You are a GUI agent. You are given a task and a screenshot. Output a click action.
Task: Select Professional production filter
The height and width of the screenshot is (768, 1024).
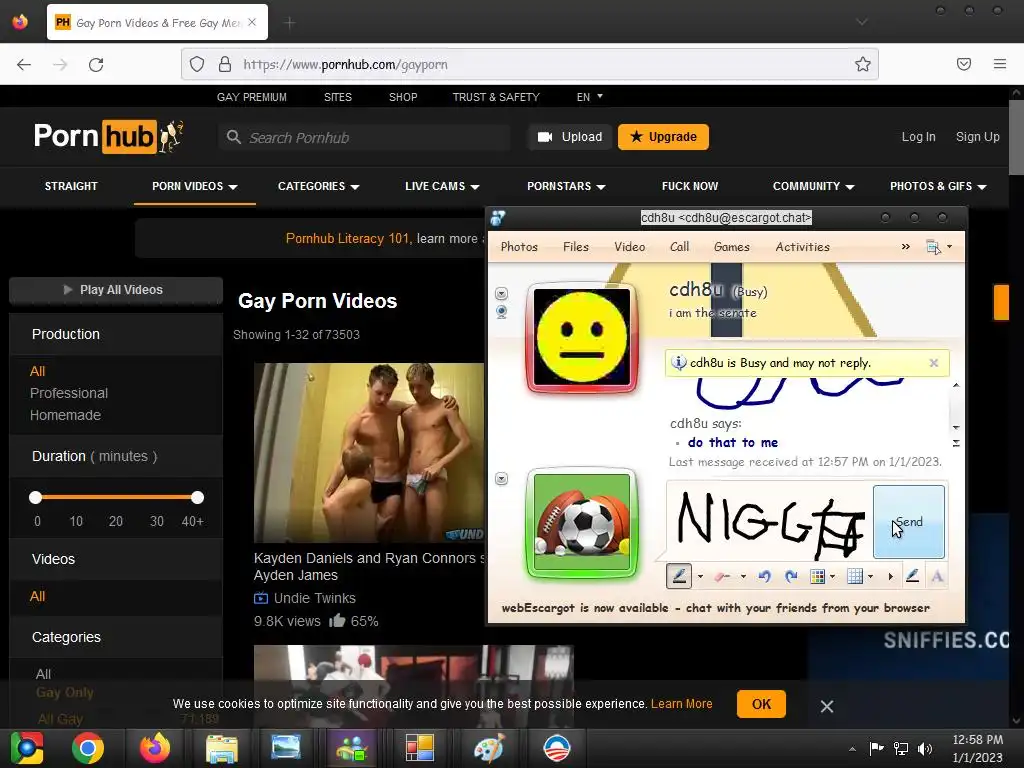[69, 393]
